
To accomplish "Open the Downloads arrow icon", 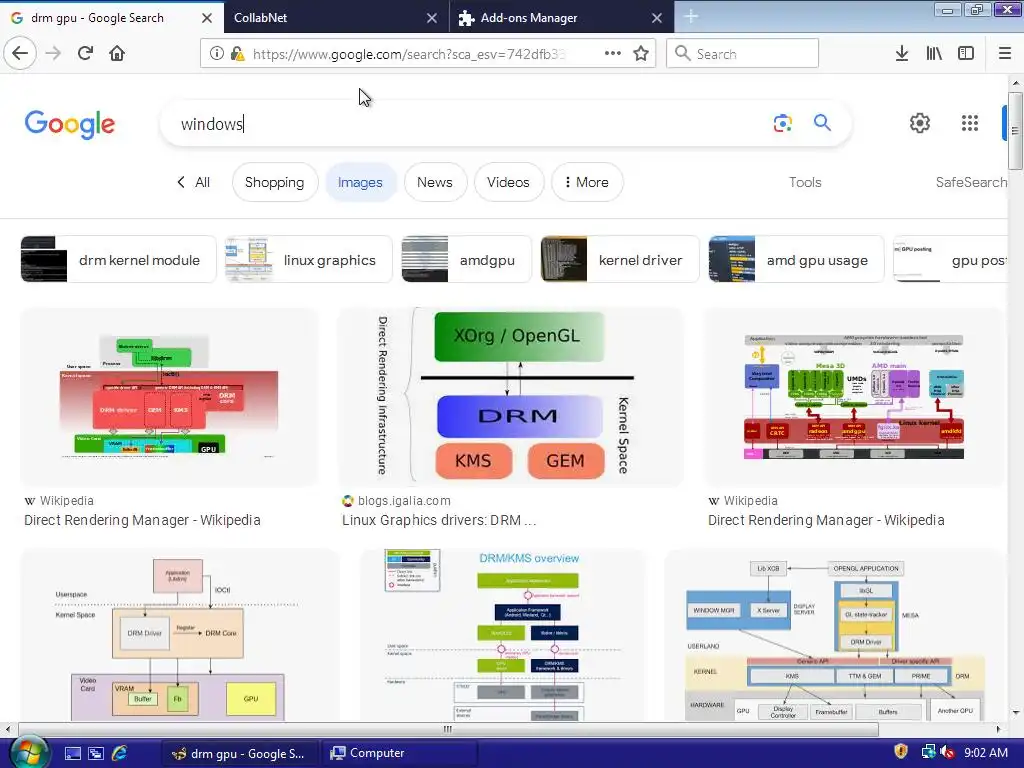I will 902,53.
